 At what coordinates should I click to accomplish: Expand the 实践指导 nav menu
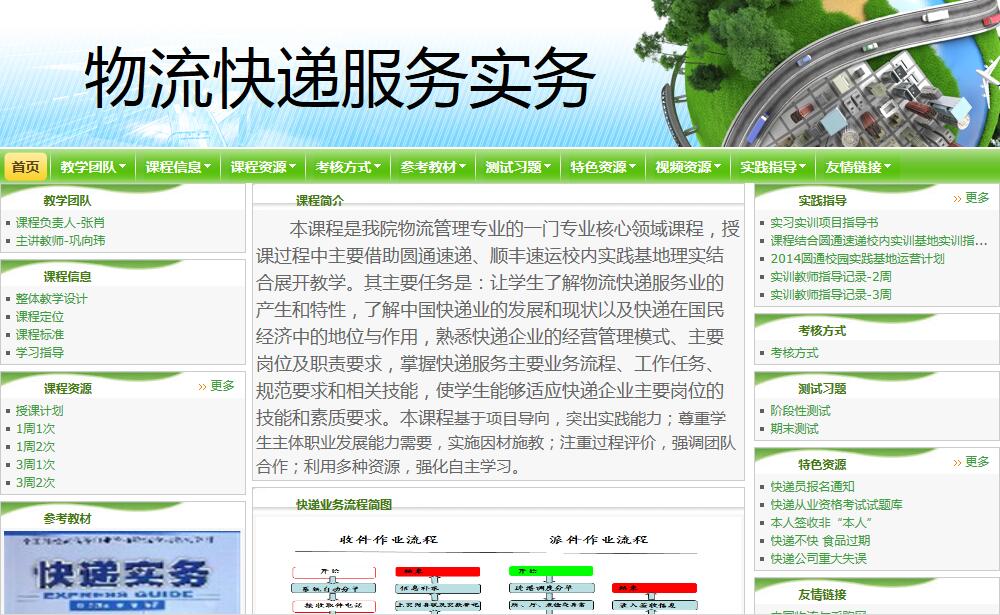[x=772, y=167]
